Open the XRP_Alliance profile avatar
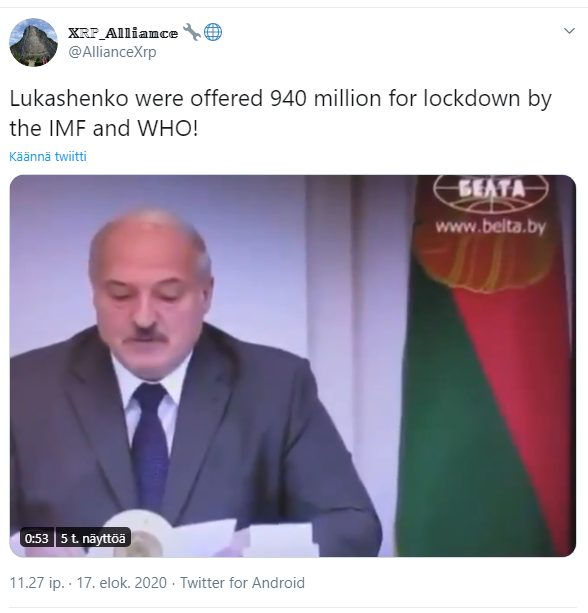Viewport: 588px width, 613px height. 34,42
